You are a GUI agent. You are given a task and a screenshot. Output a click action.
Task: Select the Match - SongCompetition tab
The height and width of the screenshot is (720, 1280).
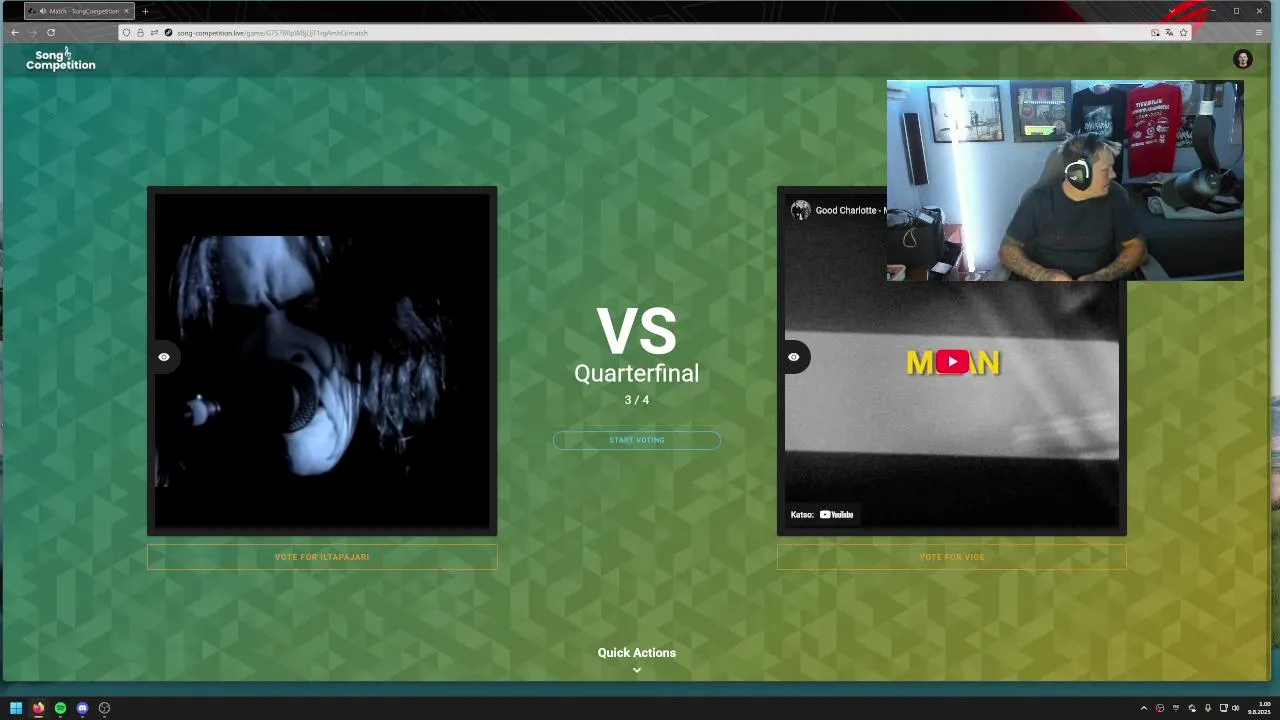[78, 11]
